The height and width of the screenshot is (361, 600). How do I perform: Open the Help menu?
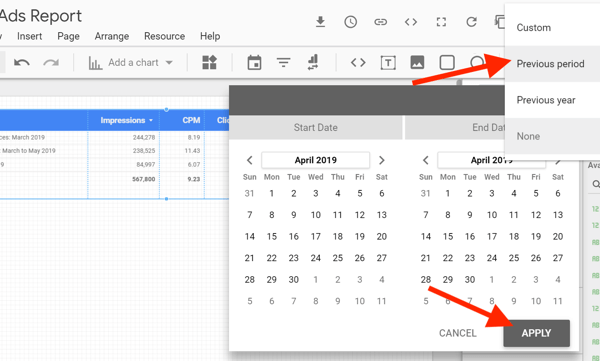210,36
